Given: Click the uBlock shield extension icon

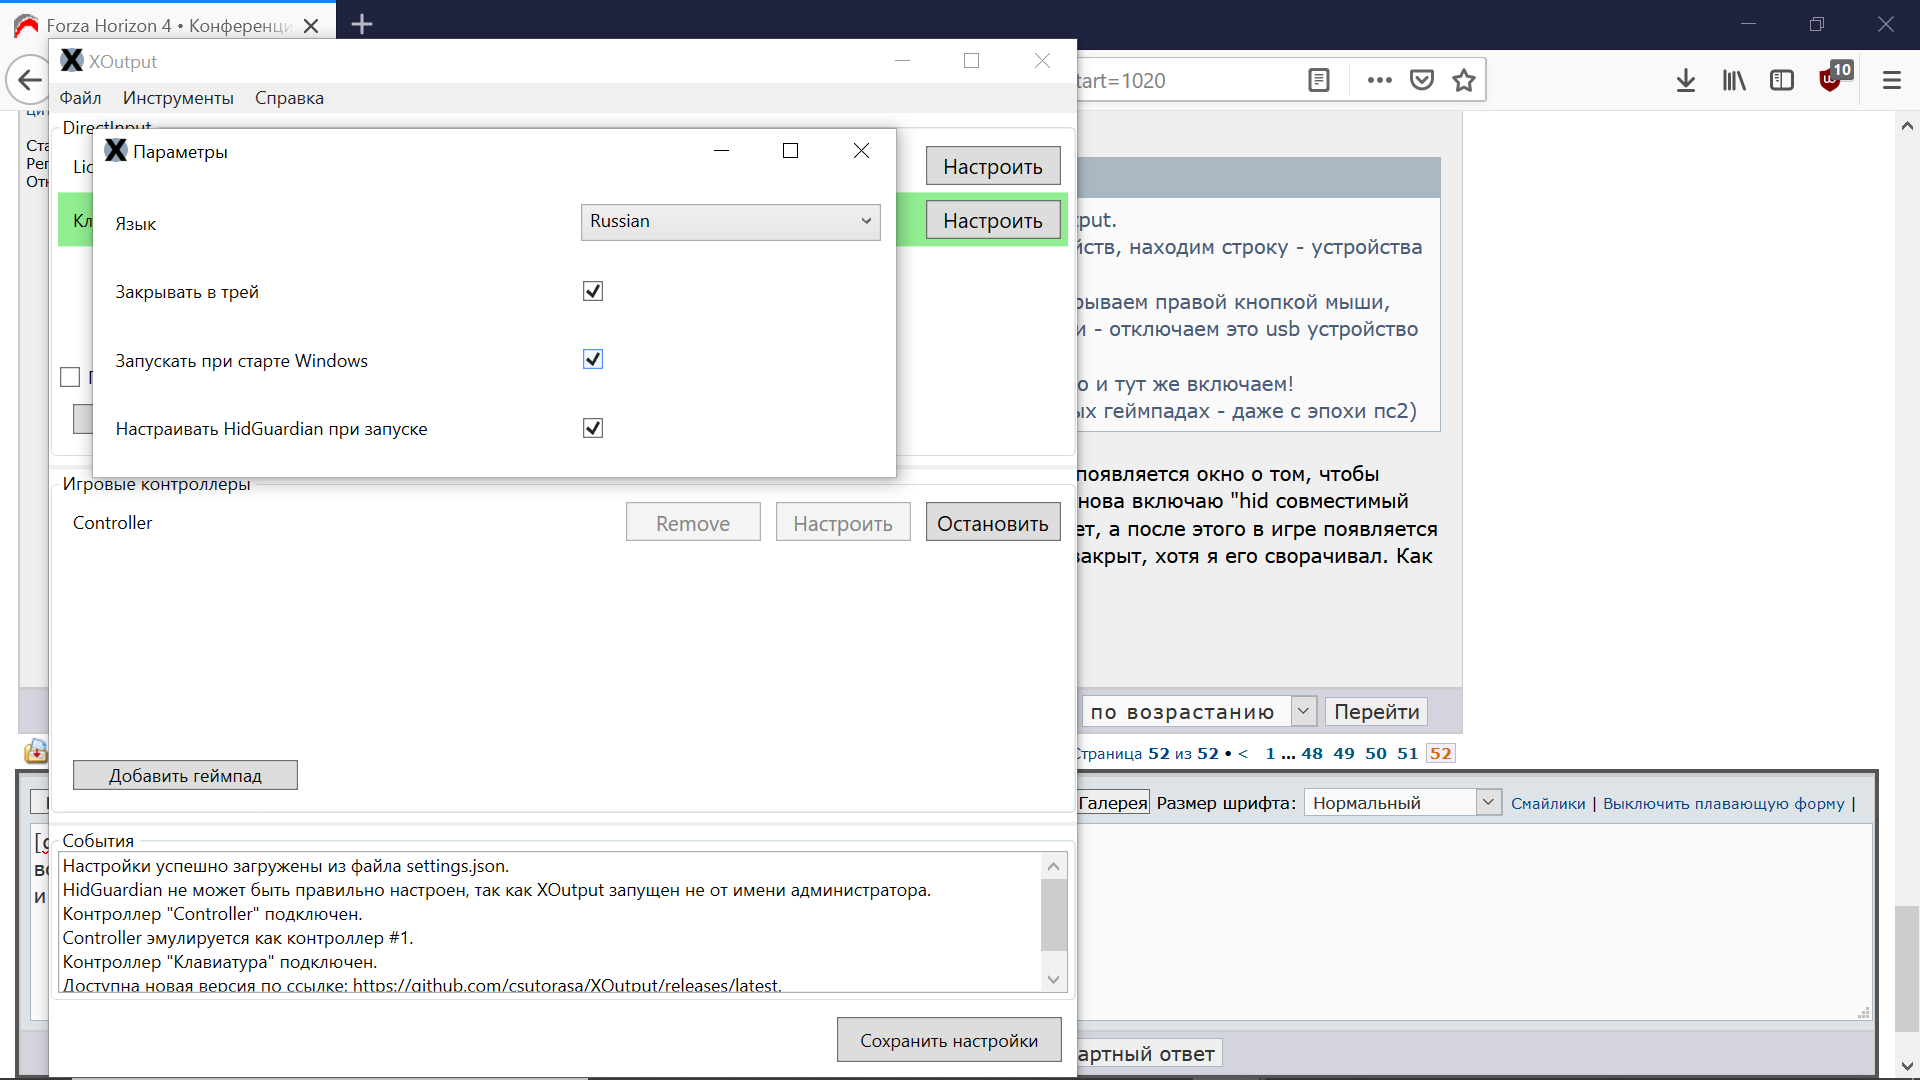Looking at the screenshot, I should tap(1831, 80).
